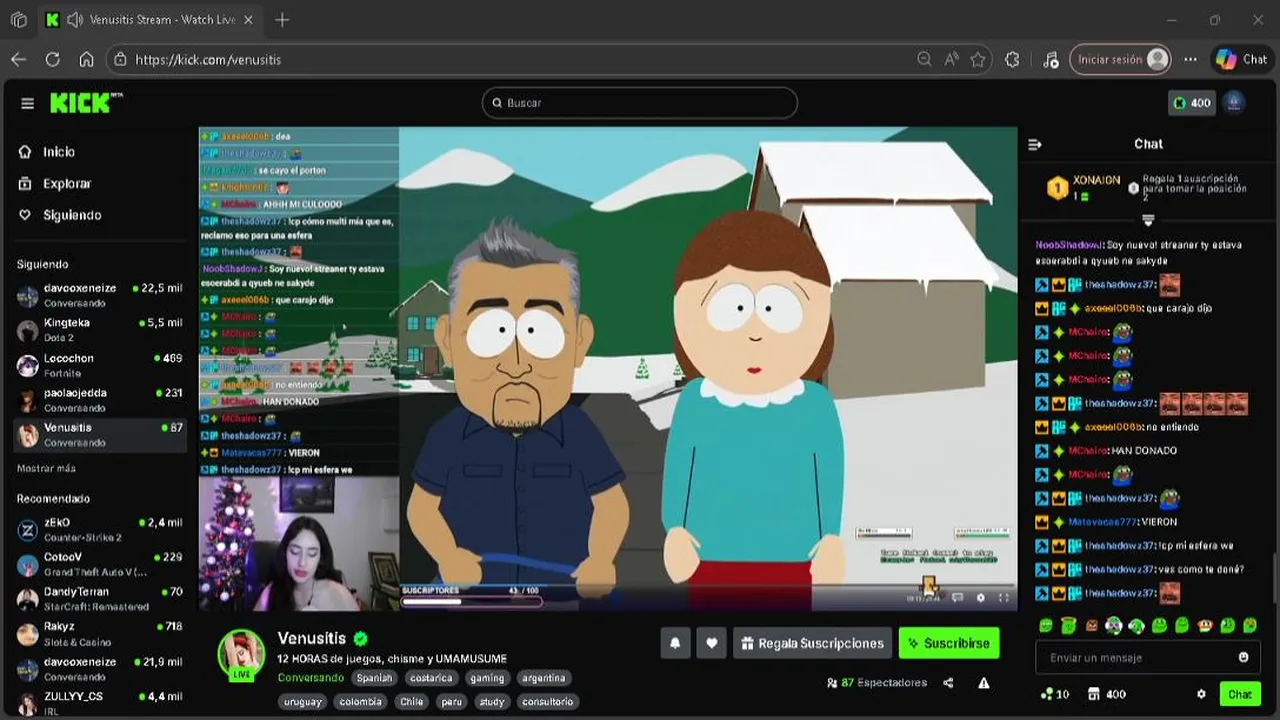The image size is (1280, 720).
Task: Click the share stream icon
Action: [948, 683]
